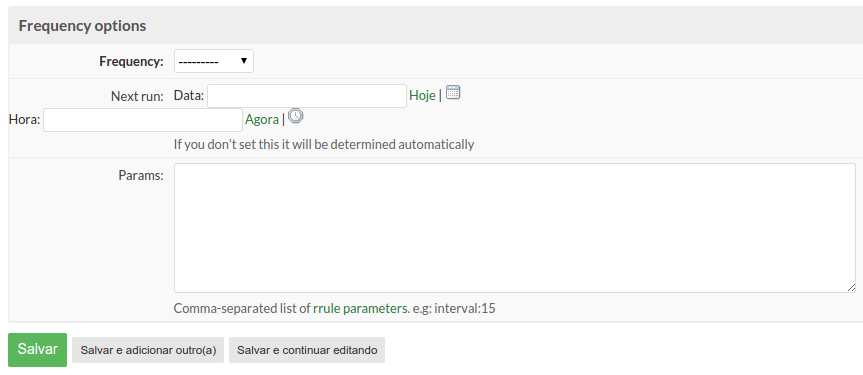
Task: Click the green Salvar button
Action: [37, 350]
